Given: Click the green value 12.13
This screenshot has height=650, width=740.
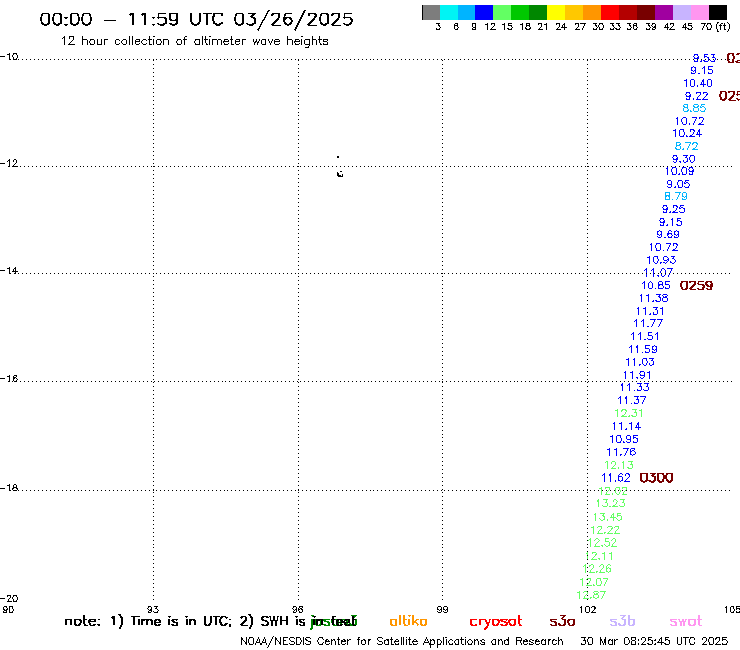Looking at the screenshot, I should (x=619, y=465).
